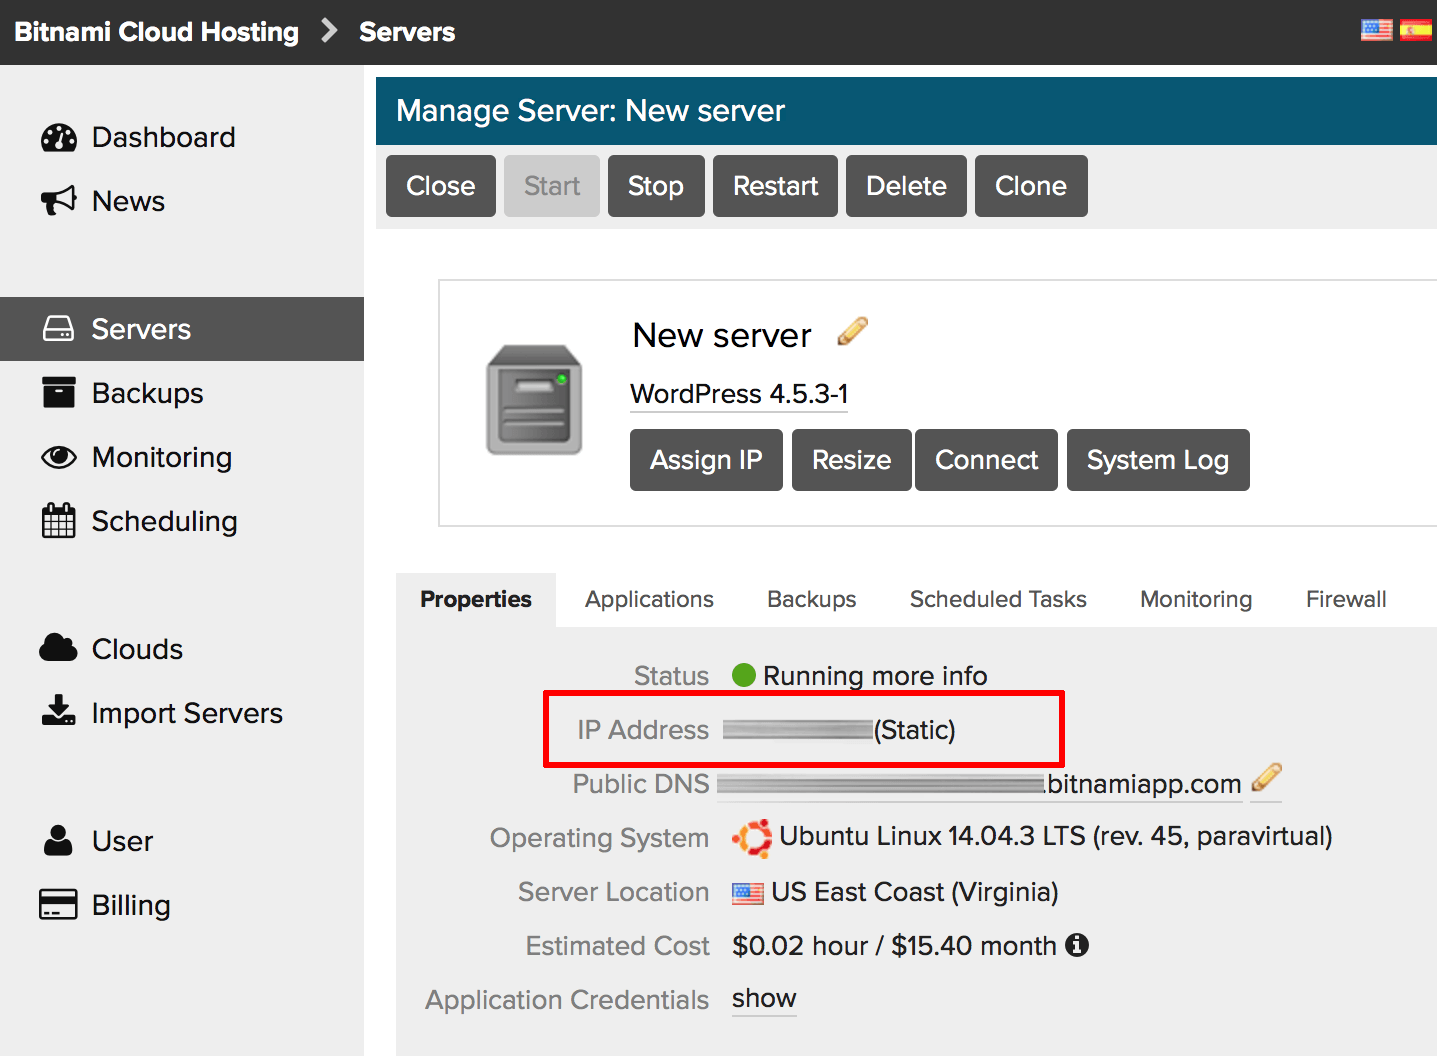1437x1056 pixels.
Task: Click the Clouds cloud icon
Action: [59, 649]
